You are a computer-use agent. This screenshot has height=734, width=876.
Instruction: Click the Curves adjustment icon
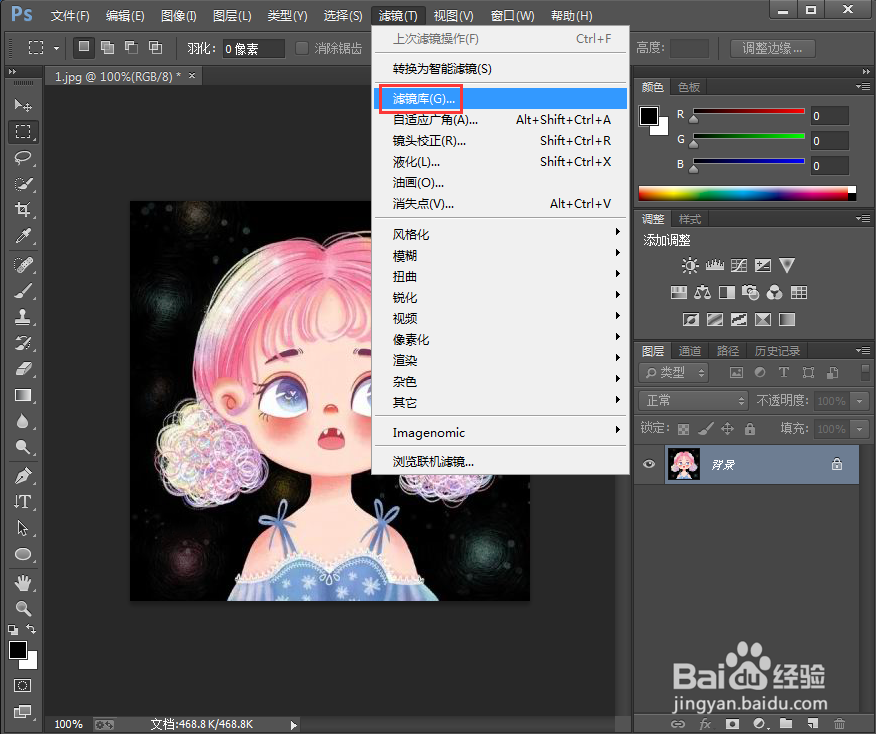click(x=739, y=265)
